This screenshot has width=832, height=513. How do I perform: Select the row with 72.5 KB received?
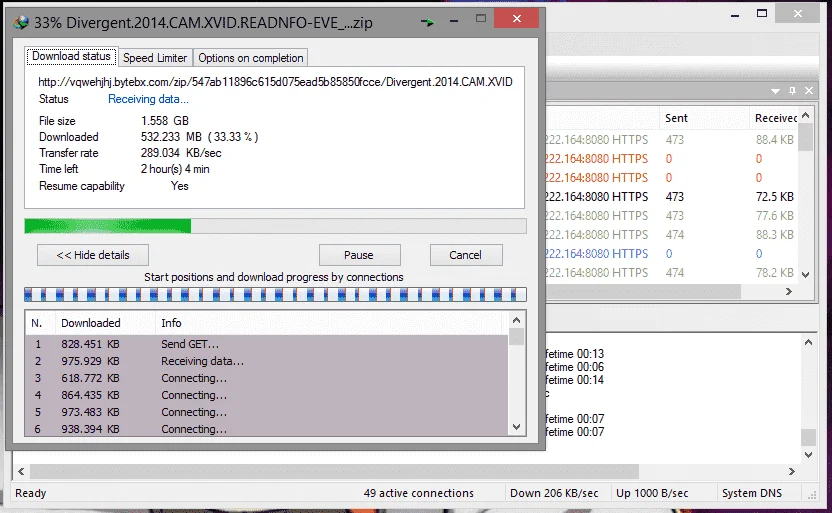[x=672, y=197]
